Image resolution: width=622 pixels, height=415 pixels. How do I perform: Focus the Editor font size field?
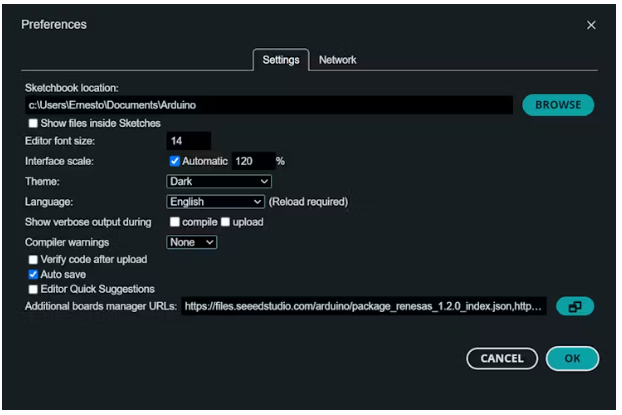click(188, 141)
